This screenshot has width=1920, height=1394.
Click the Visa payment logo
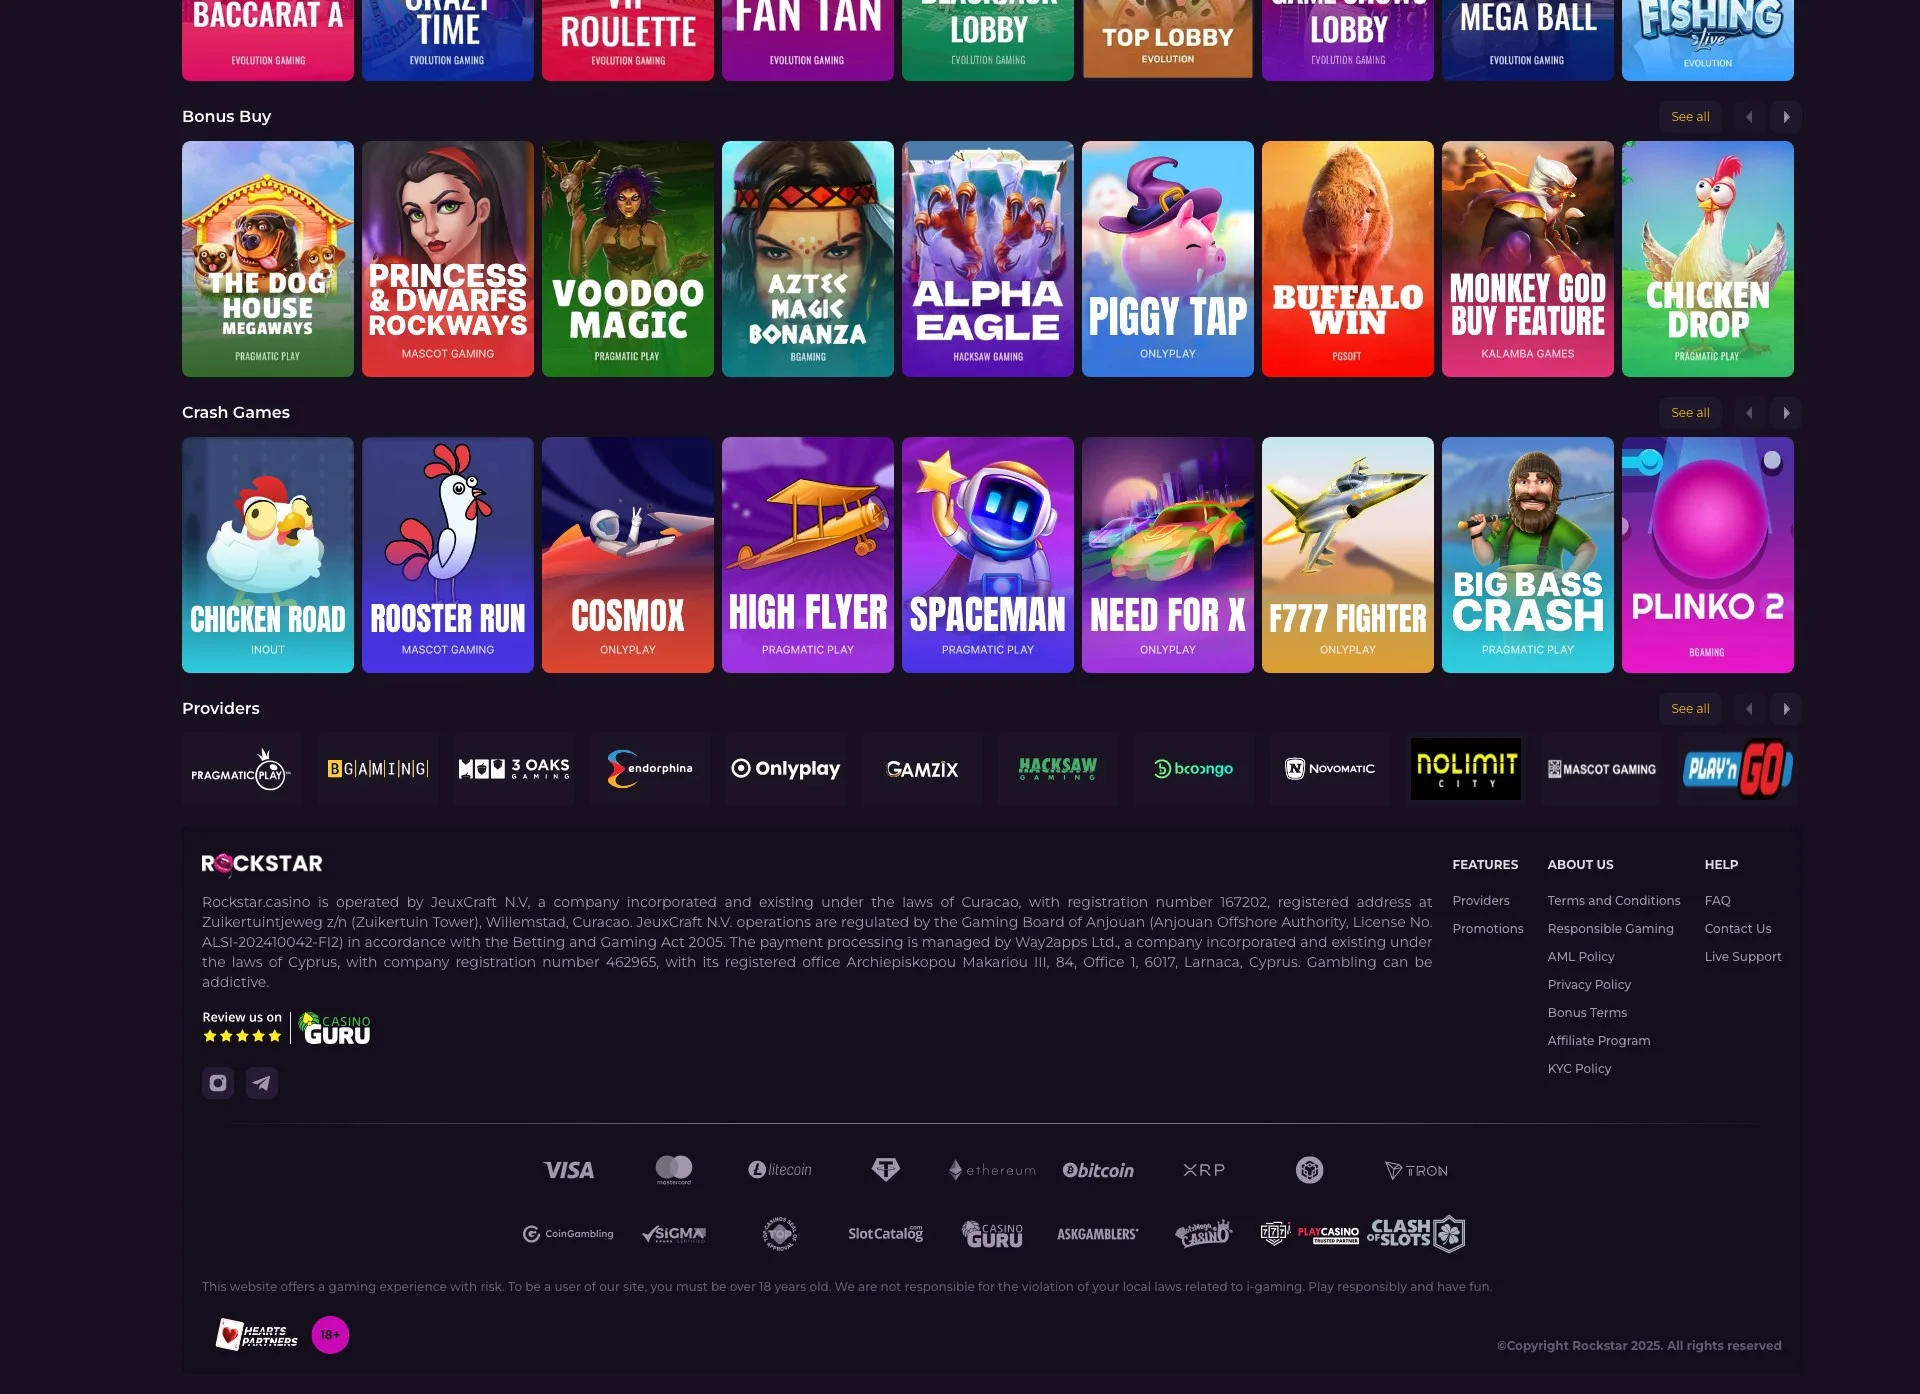[568, 1170]
